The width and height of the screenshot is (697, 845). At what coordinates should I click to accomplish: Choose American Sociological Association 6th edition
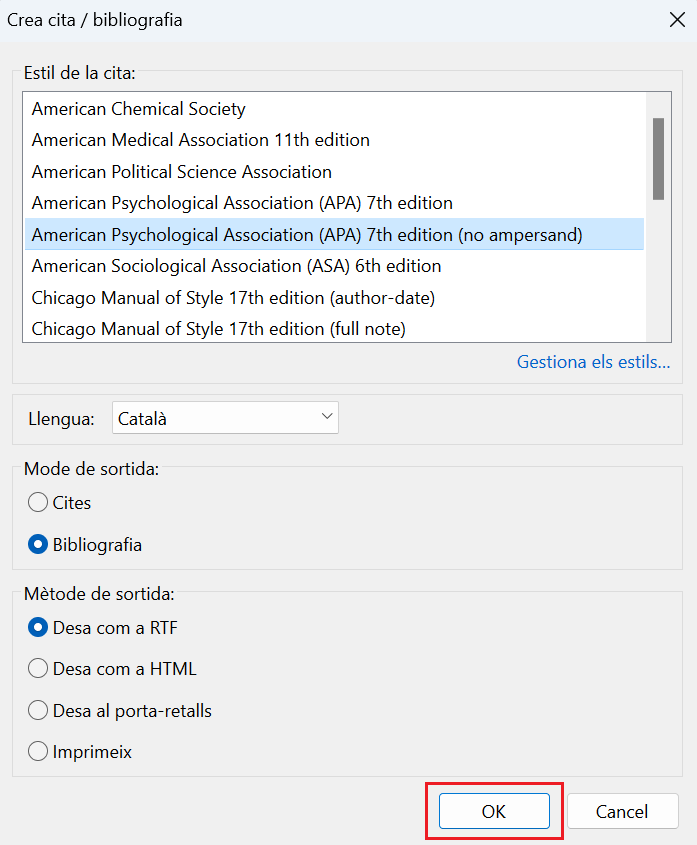click(334, 266)
